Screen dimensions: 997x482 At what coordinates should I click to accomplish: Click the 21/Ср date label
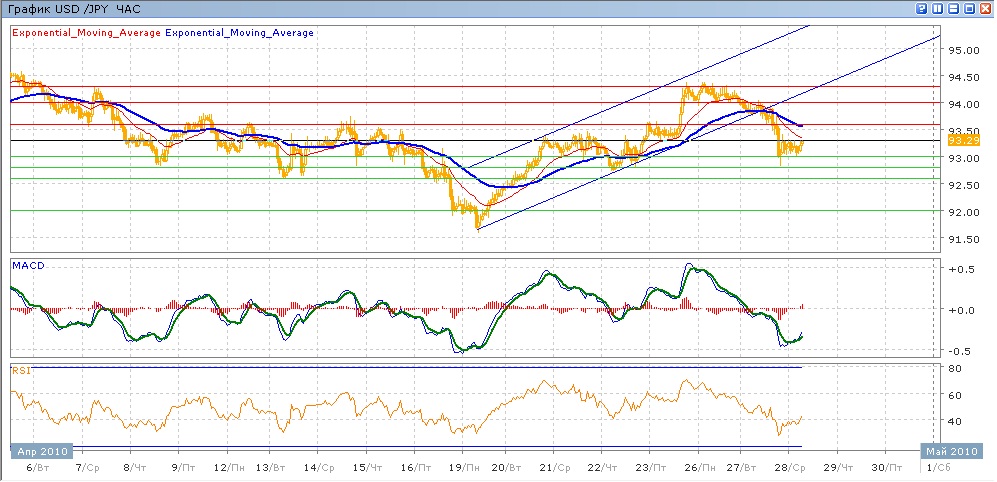pos(556,467)
